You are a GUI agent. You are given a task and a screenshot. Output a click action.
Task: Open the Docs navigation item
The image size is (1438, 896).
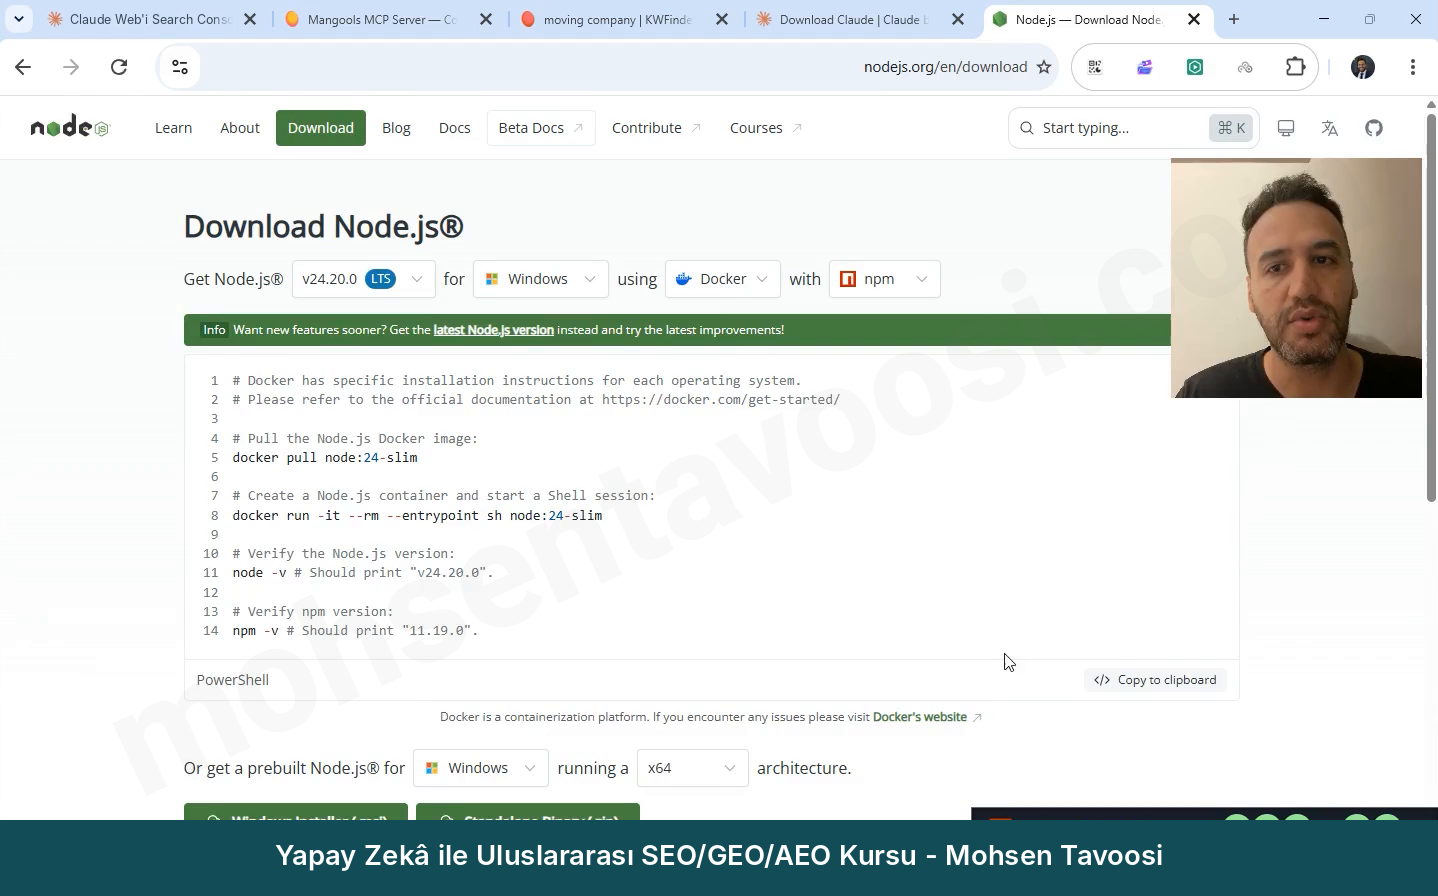(x=454, y=128)
